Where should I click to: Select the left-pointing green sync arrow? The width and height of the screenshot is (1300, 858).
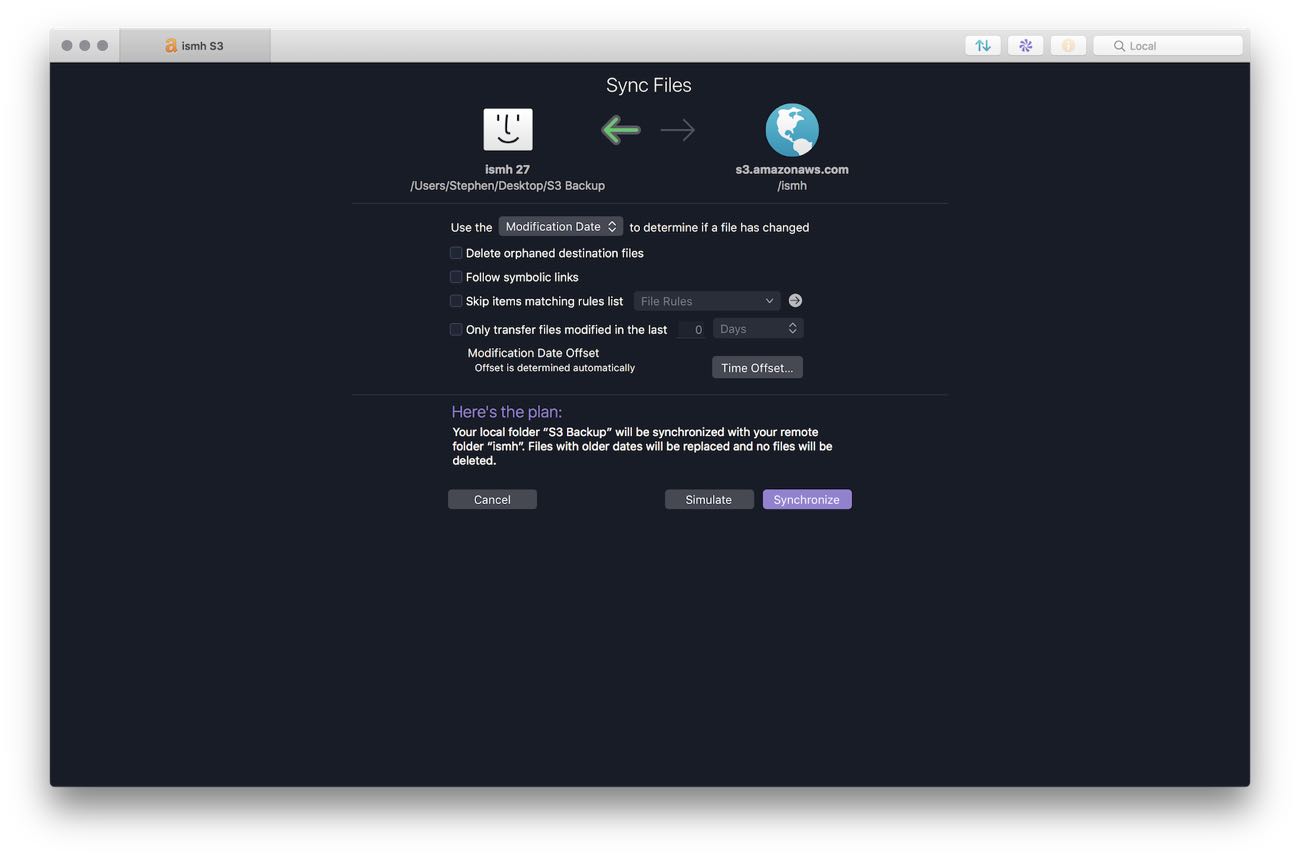(x=620, y=130)
